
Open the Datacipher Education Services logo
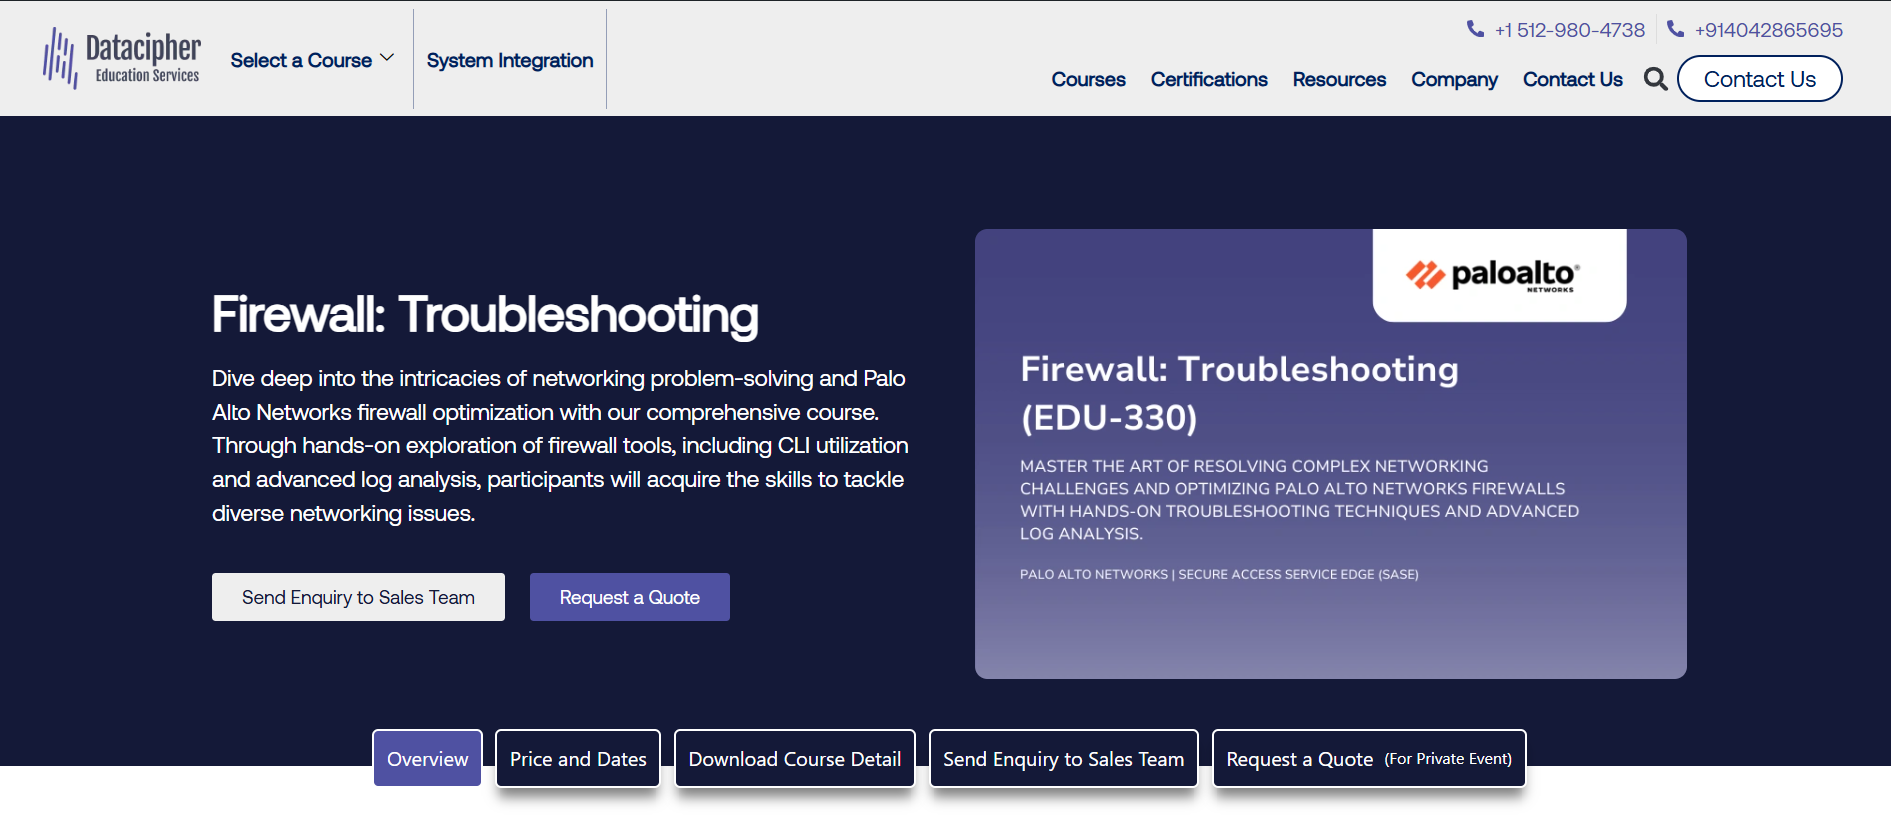pyautogui.click(x=121, y=58)
